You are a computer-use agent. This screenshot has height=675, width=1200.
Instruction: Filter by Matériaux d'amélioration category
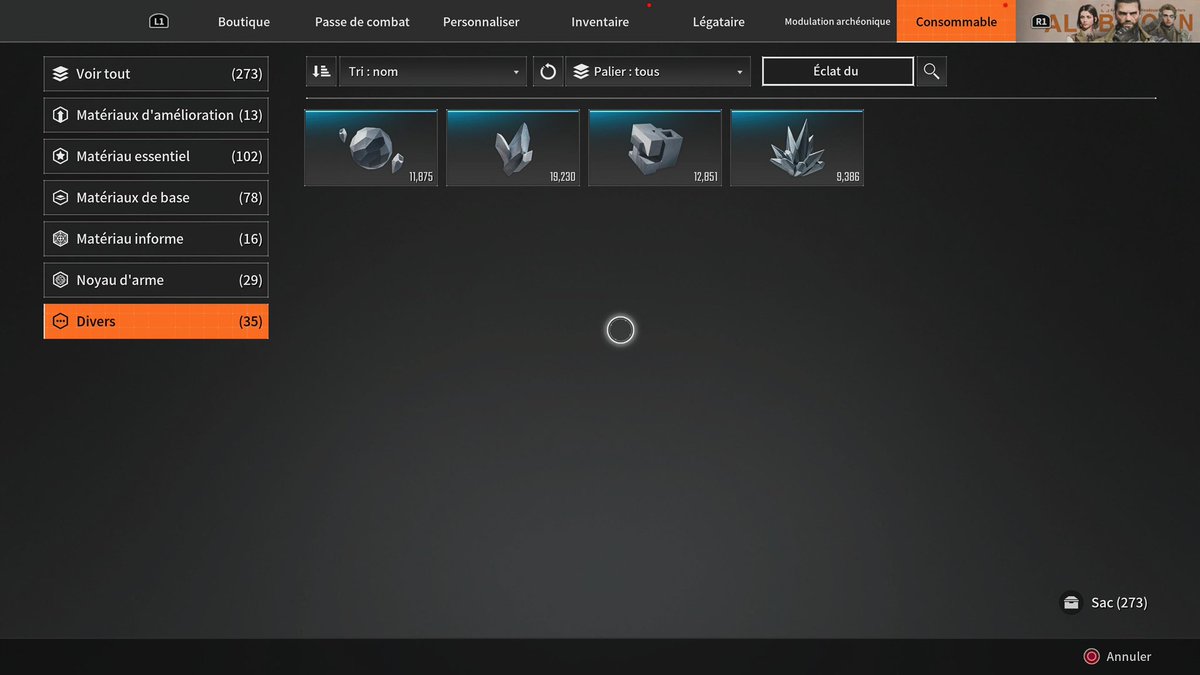[x=156, y=115]
